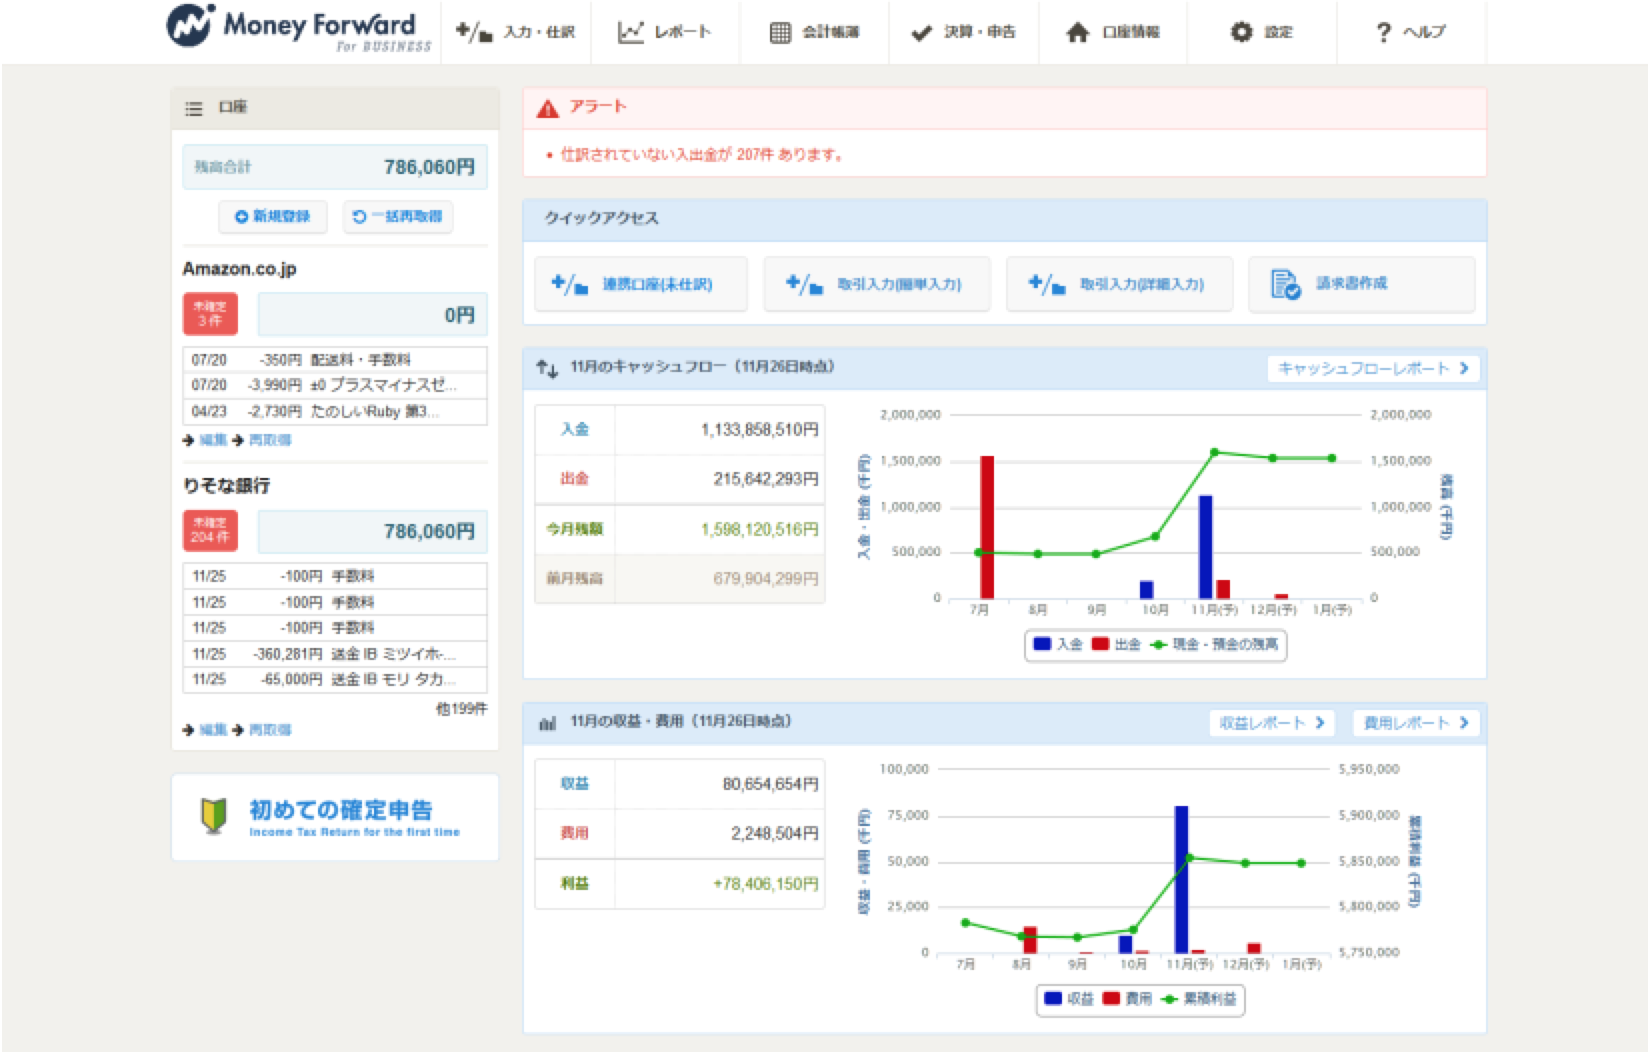Click the Money Forward logo

[298, 28]
